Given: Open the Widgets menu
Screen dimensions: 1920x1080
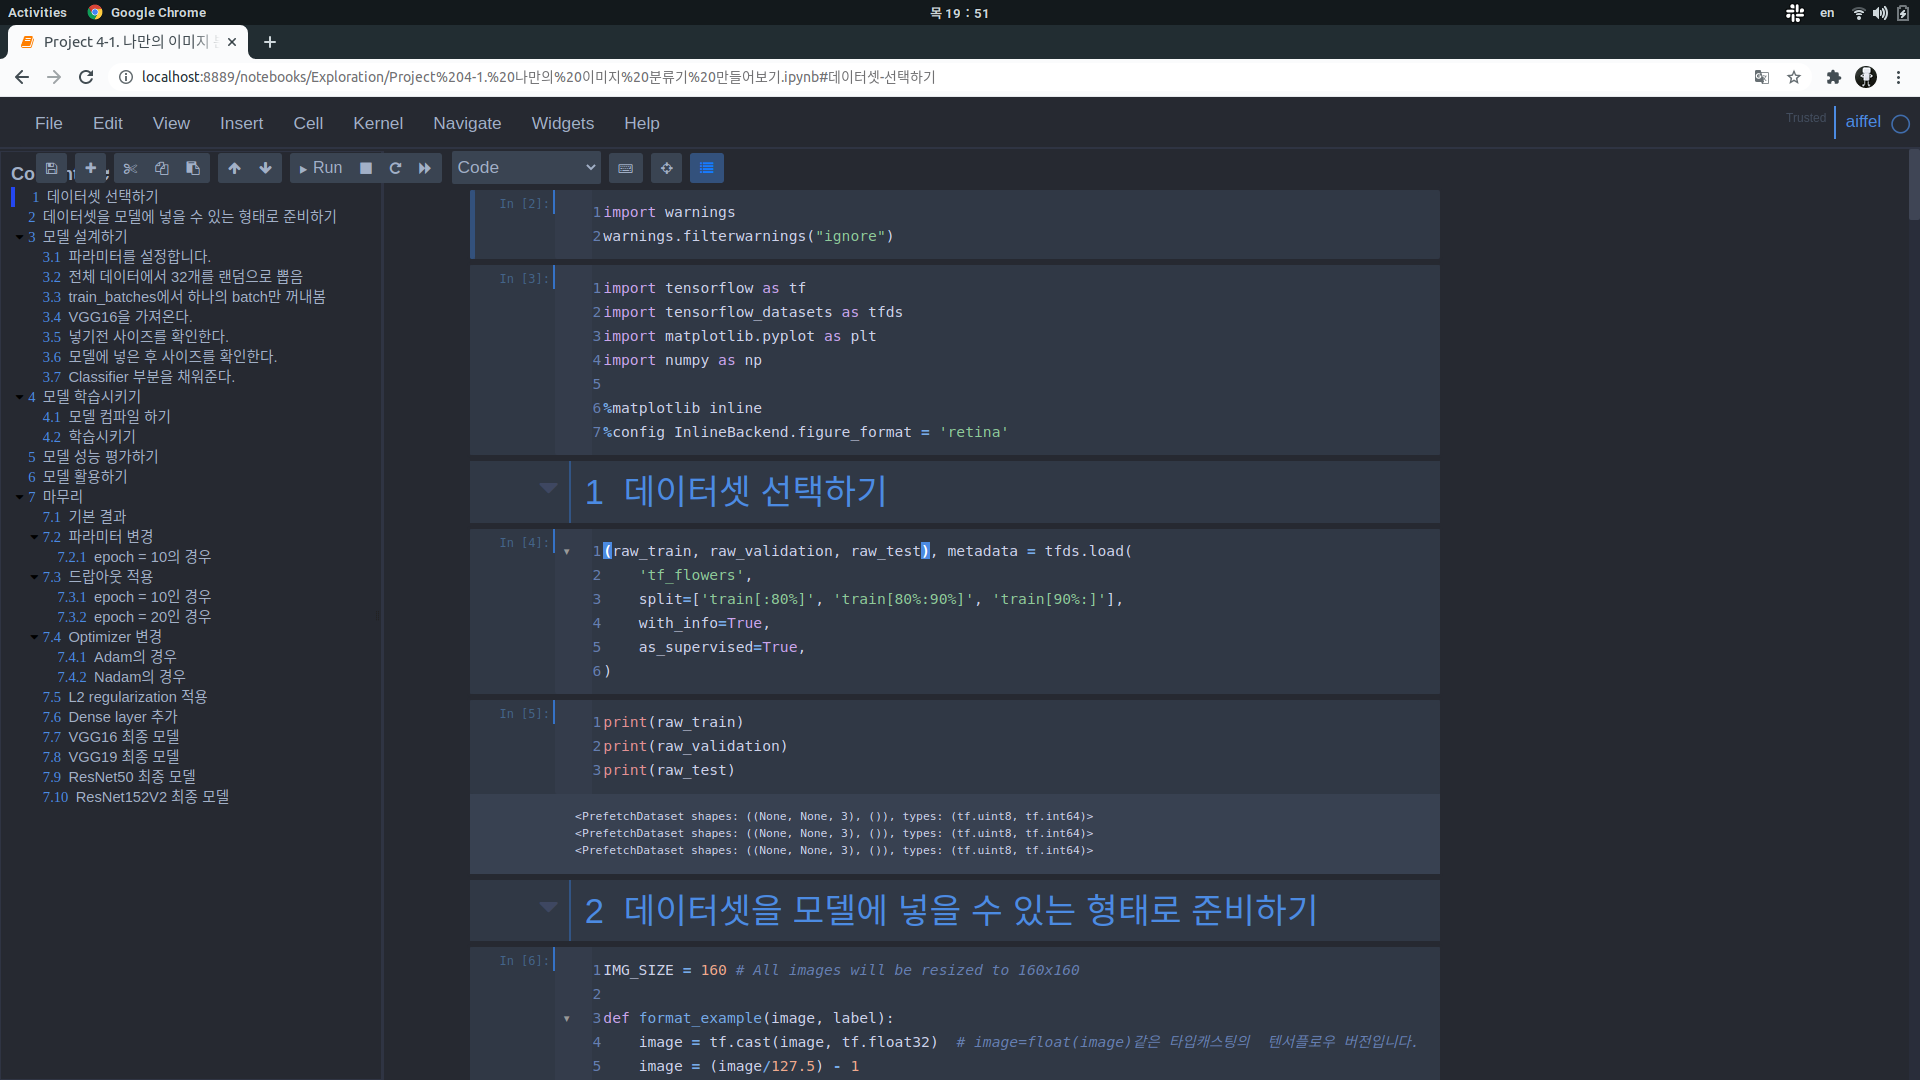Looking at the screenshot, I should (562, 123).
